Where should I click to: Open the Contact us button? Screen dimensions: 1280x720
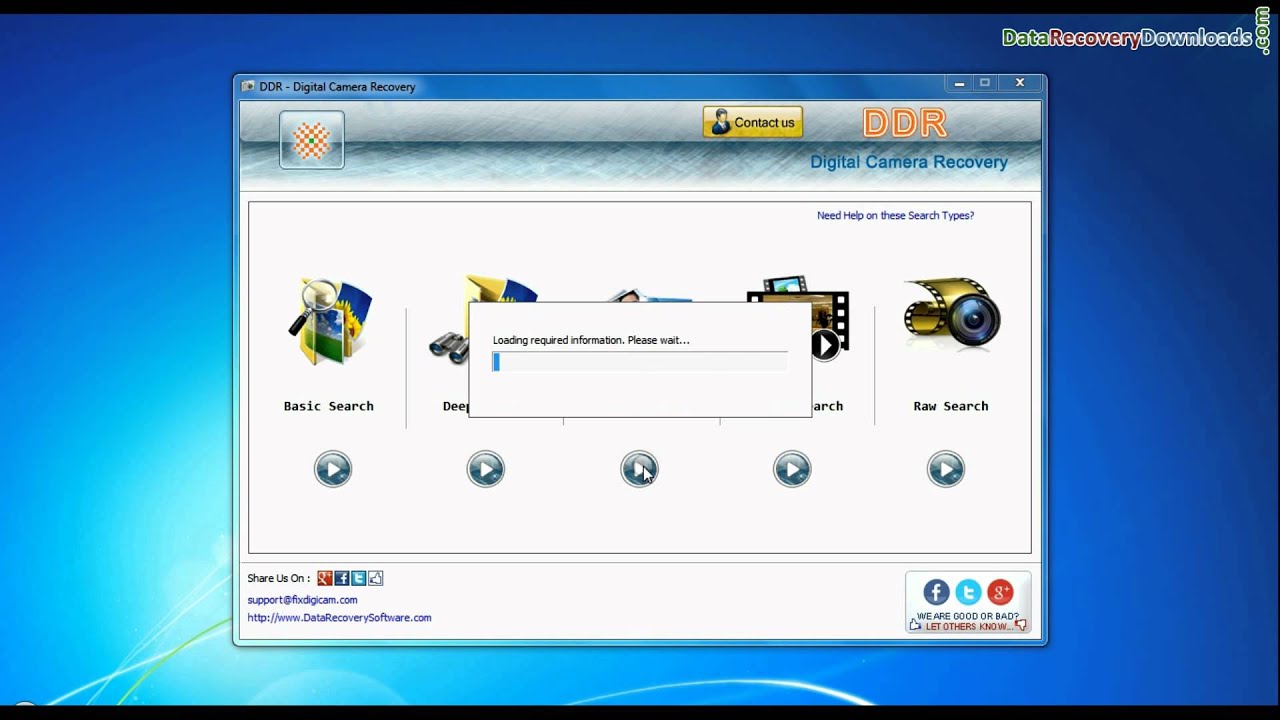coord(753,122)
